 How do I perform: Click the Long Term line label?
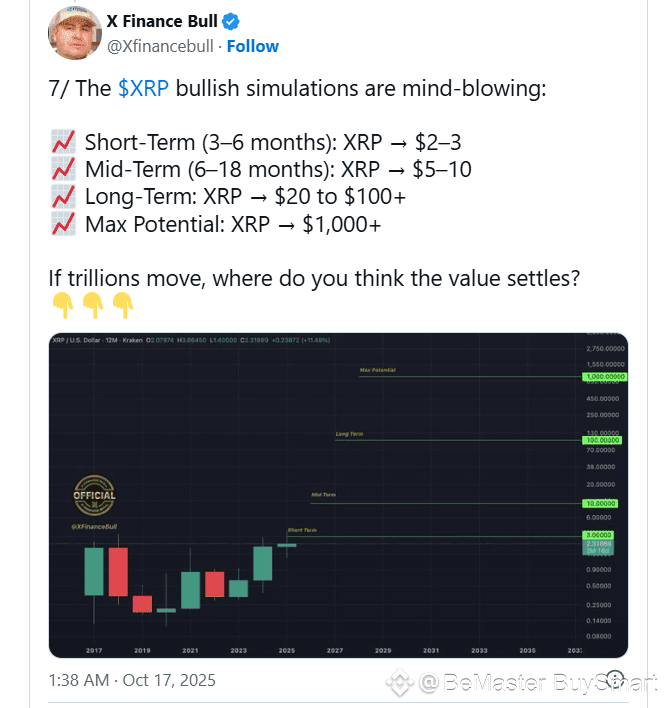point(350,435)
